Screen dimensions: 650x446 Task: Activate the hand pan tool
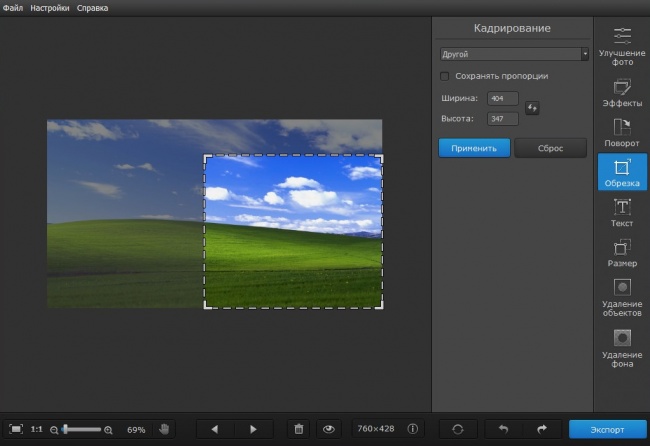click(x=164, y=429)
